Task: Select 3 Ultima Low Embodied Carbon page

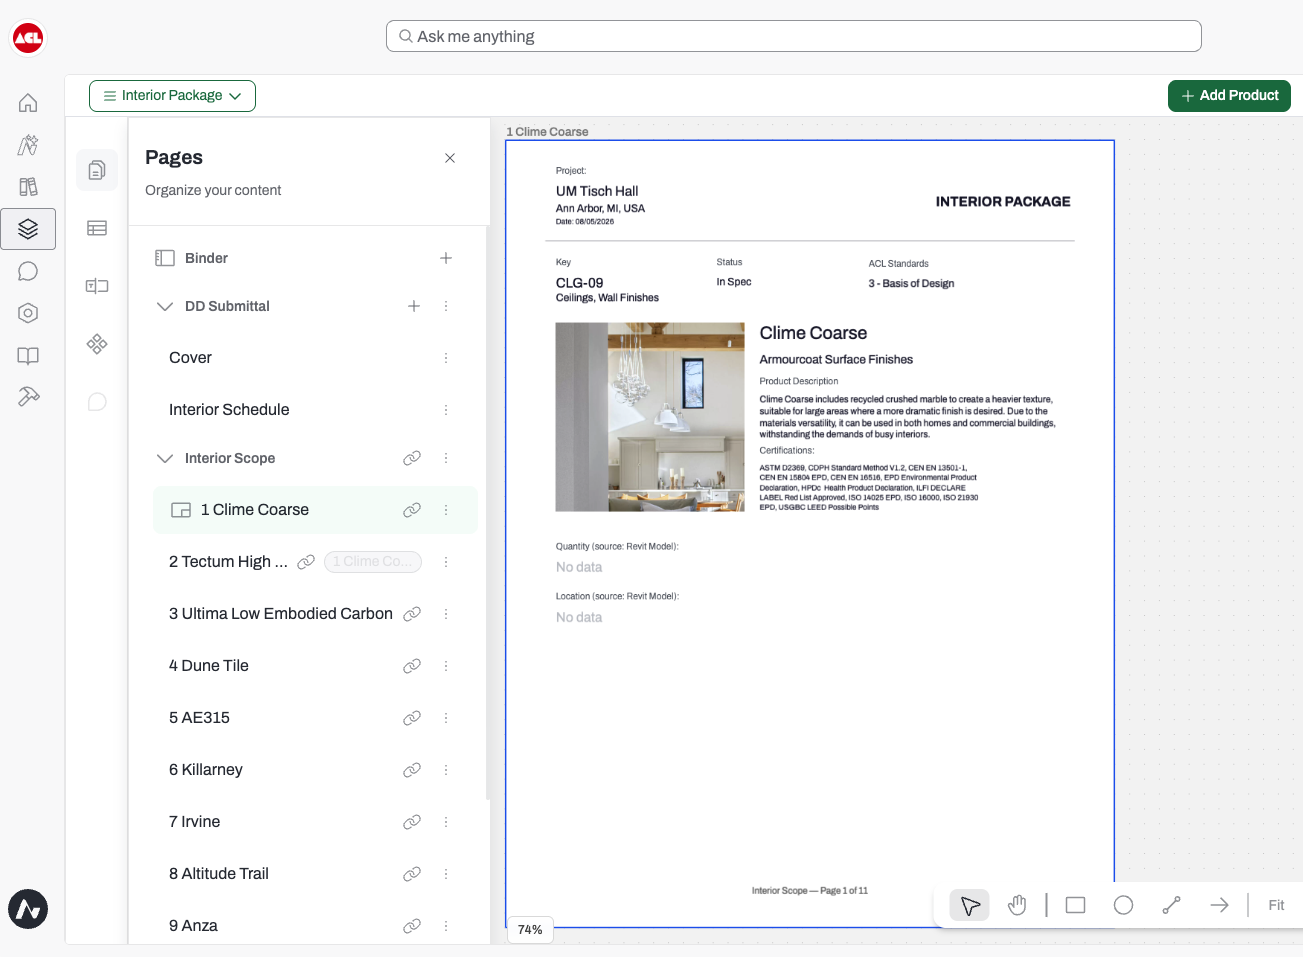Action: 281,614
